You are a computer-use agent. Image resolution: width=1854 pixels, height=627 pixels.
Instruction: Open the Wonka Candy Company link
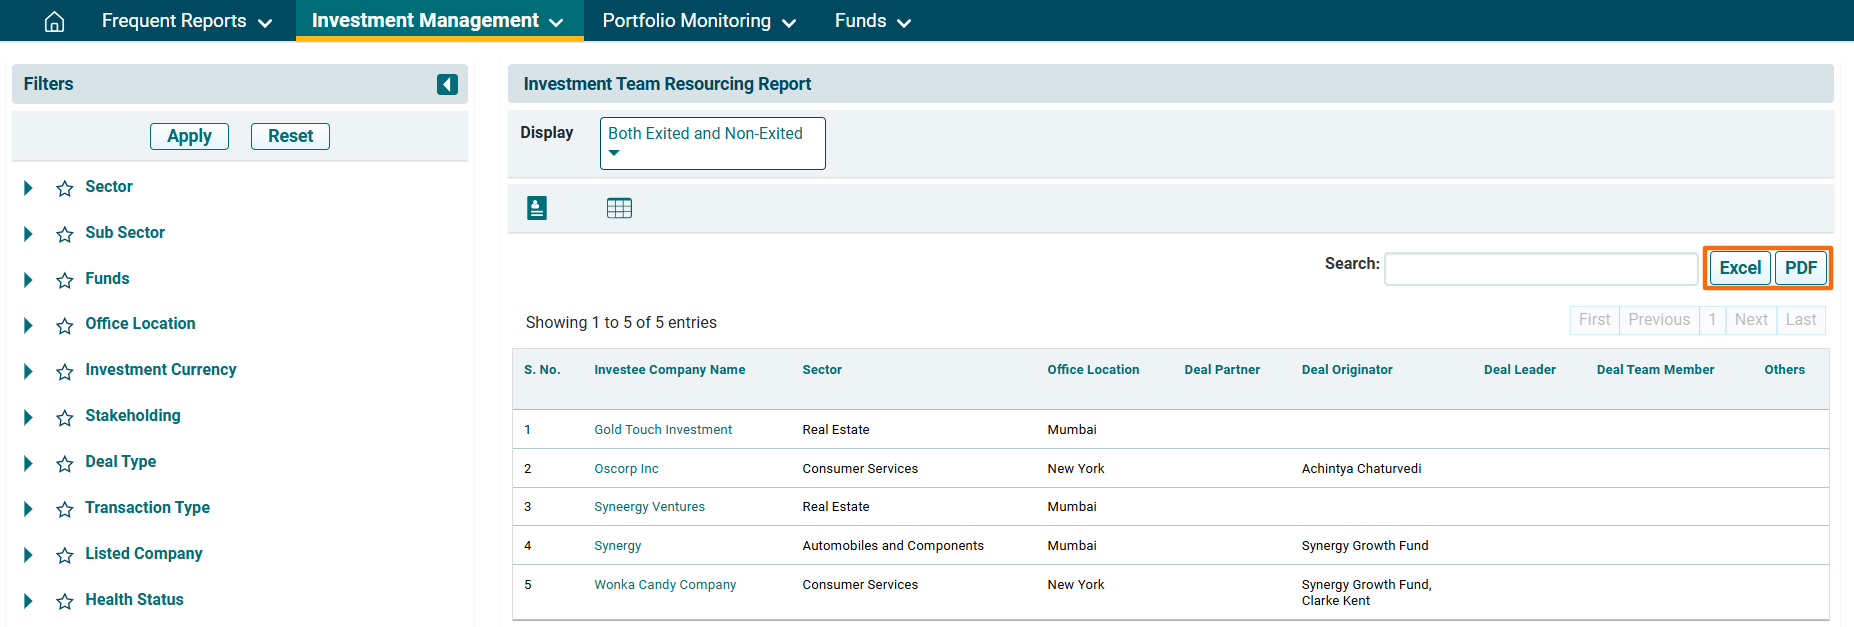click(x=665, y=585)
